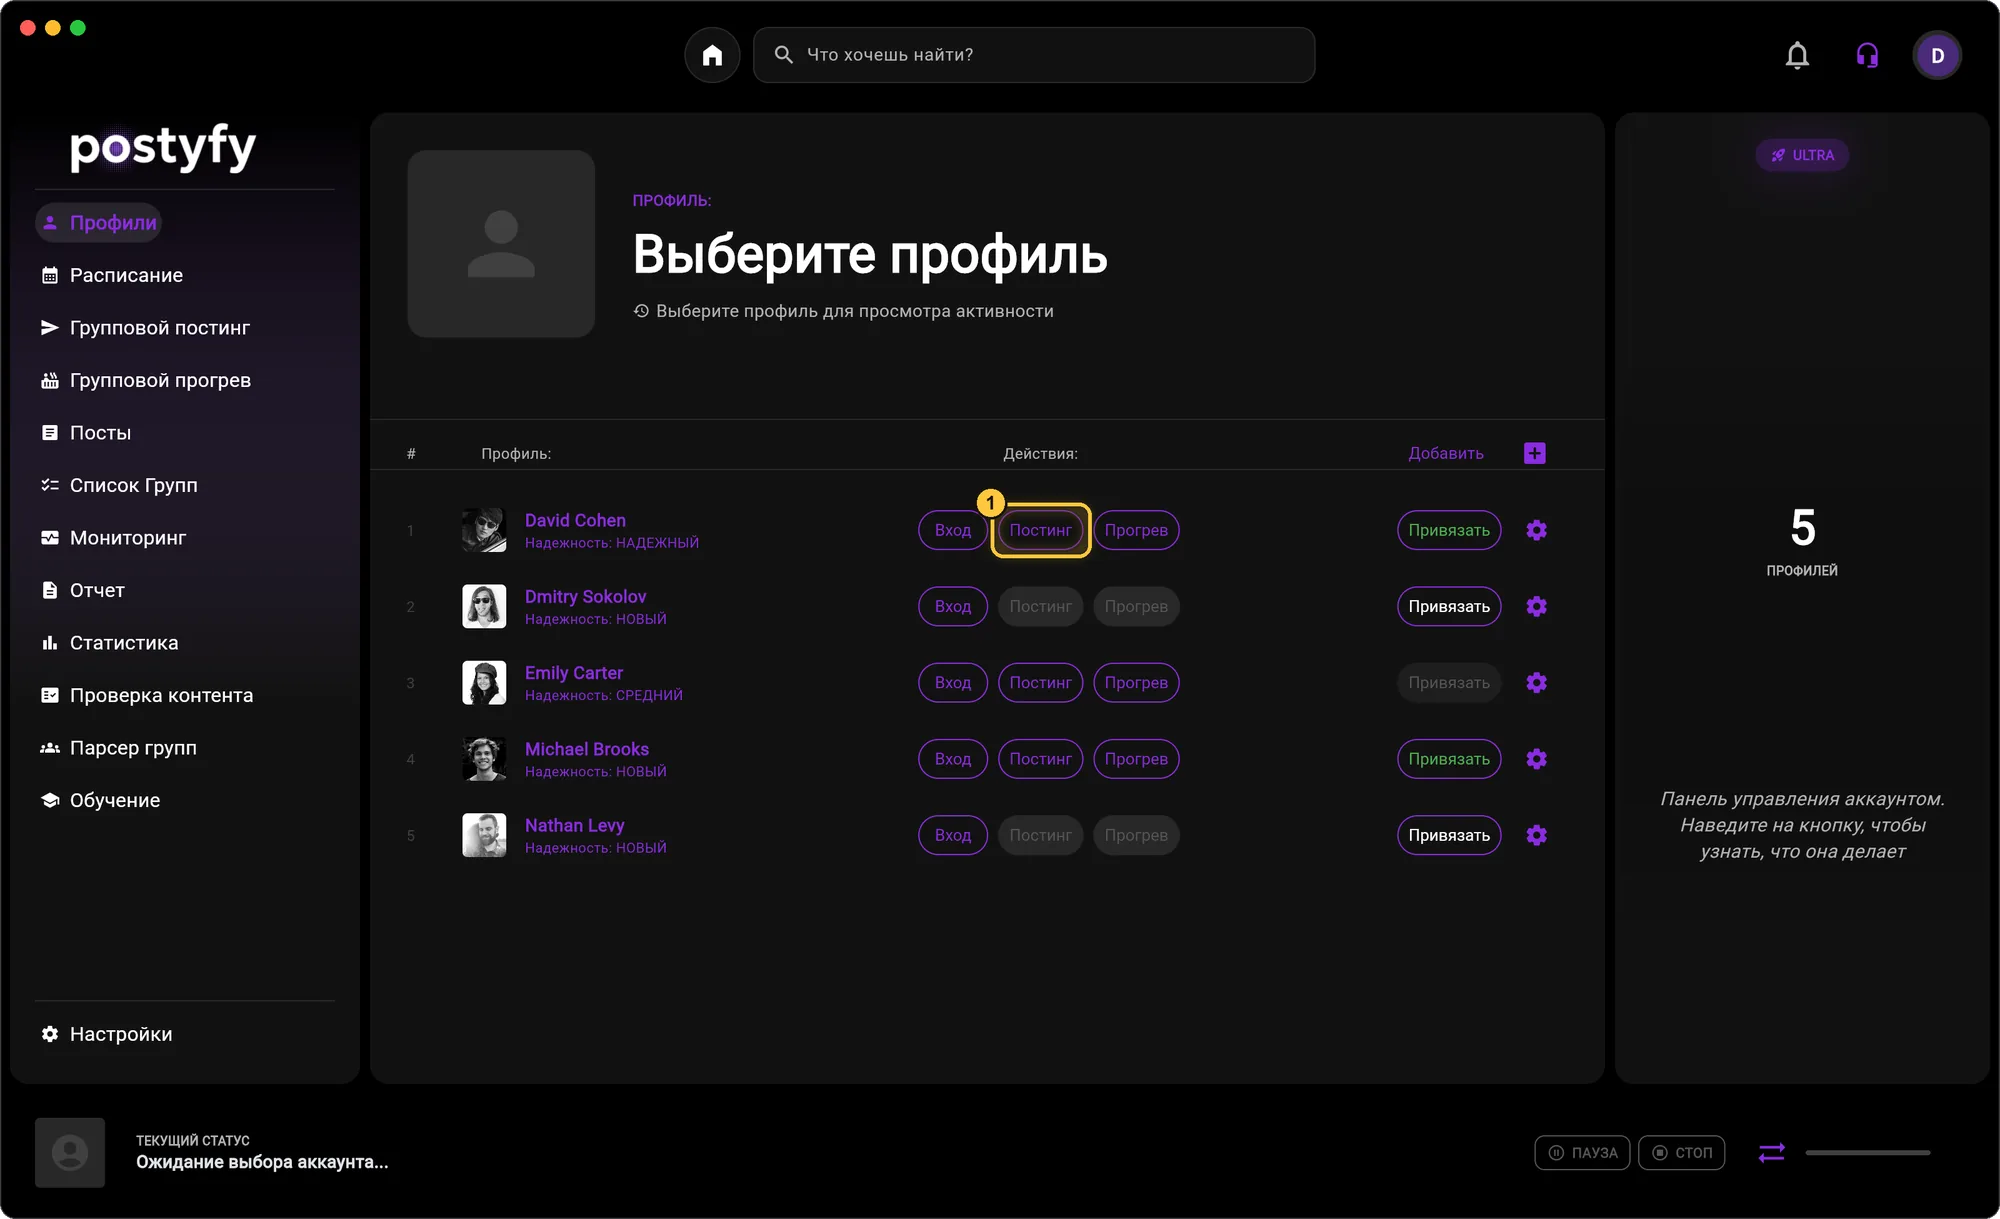Select Emily Carter's avatar photo

(484, 682)
